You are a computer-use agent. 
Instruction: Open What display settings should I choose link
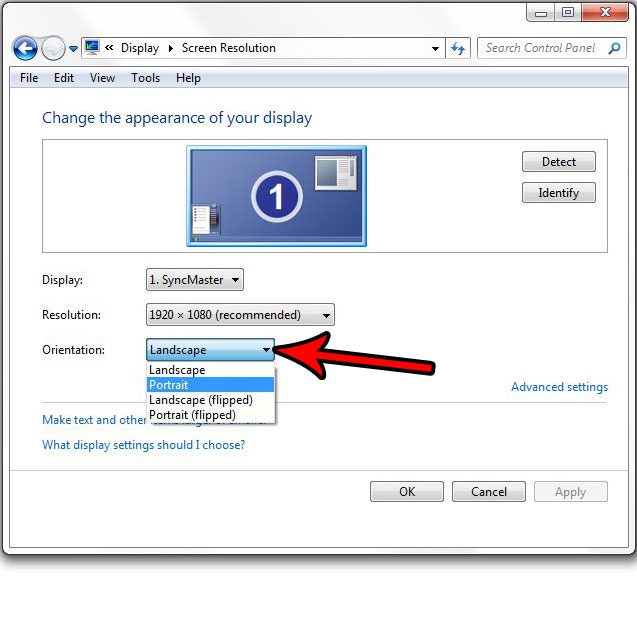coord(143,445)
